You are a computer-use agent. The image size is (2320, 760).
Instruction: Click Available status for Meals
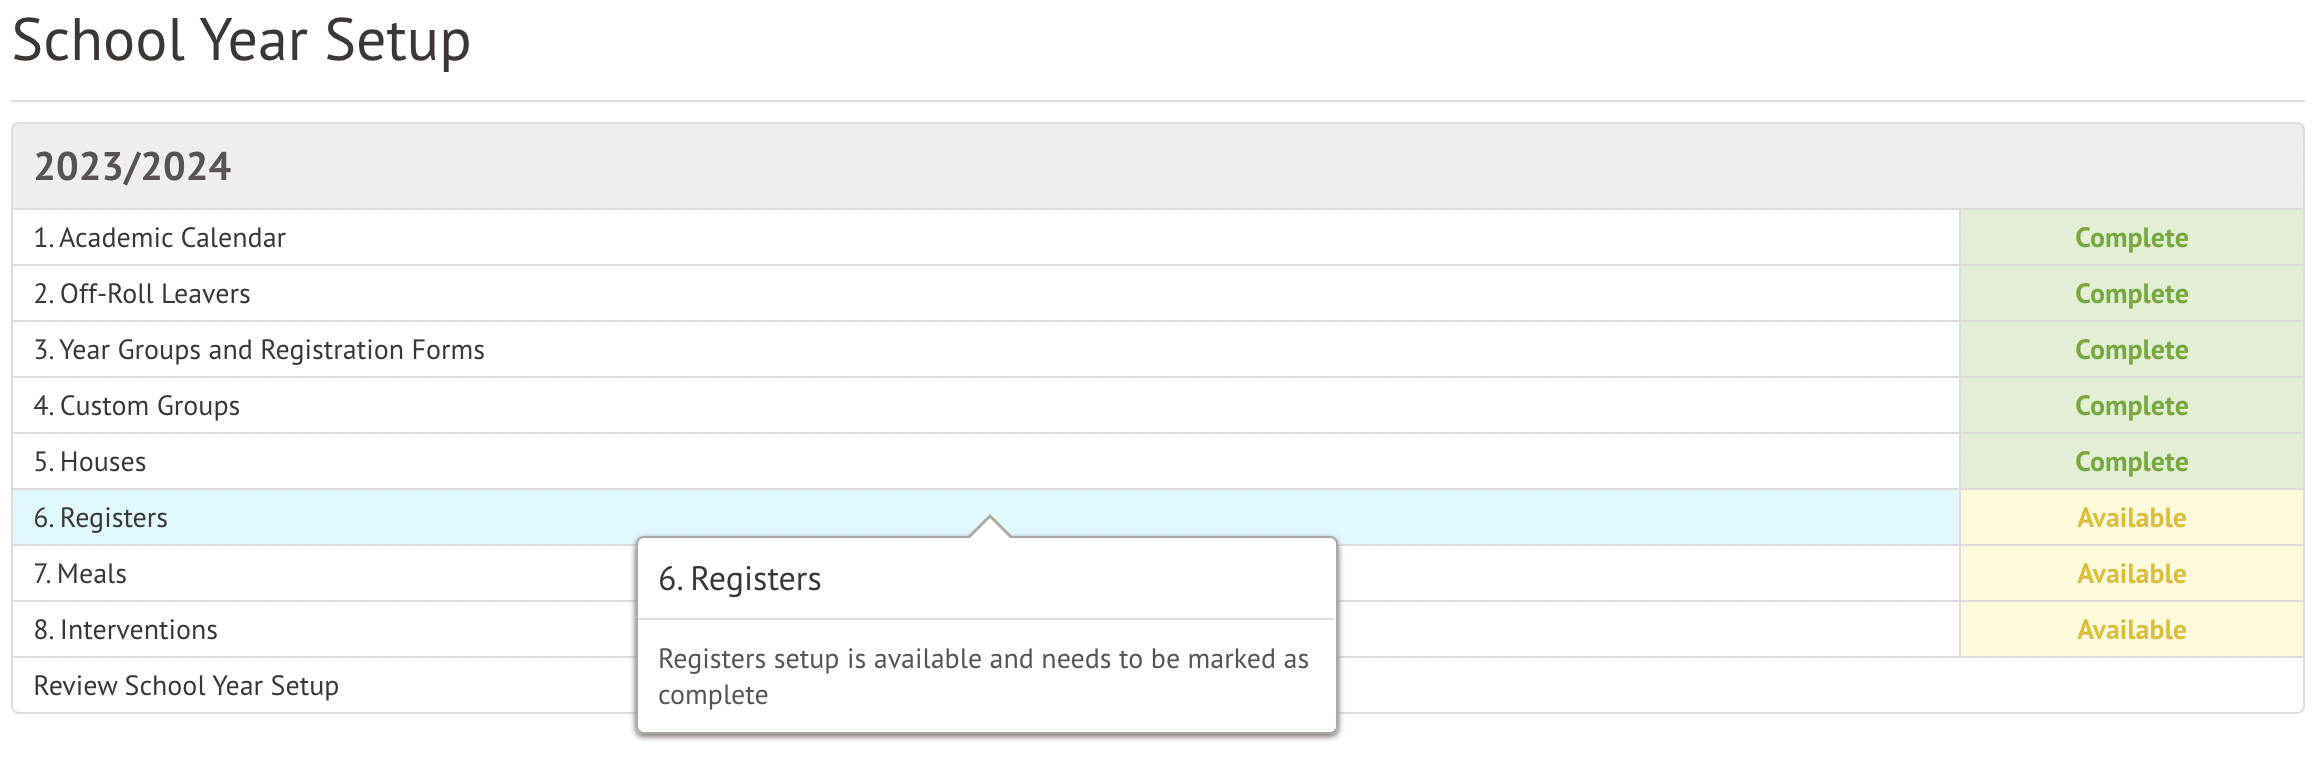click(2131, 574)
